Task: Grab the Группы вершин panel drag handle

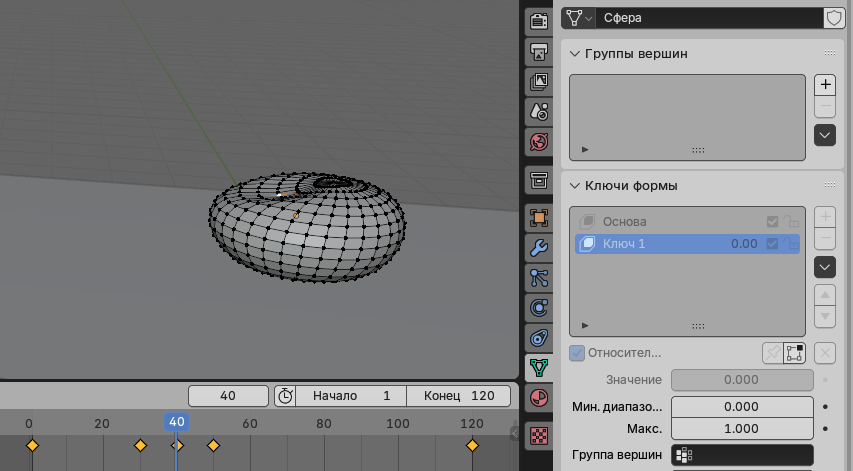Action: [x=830, y=53]
